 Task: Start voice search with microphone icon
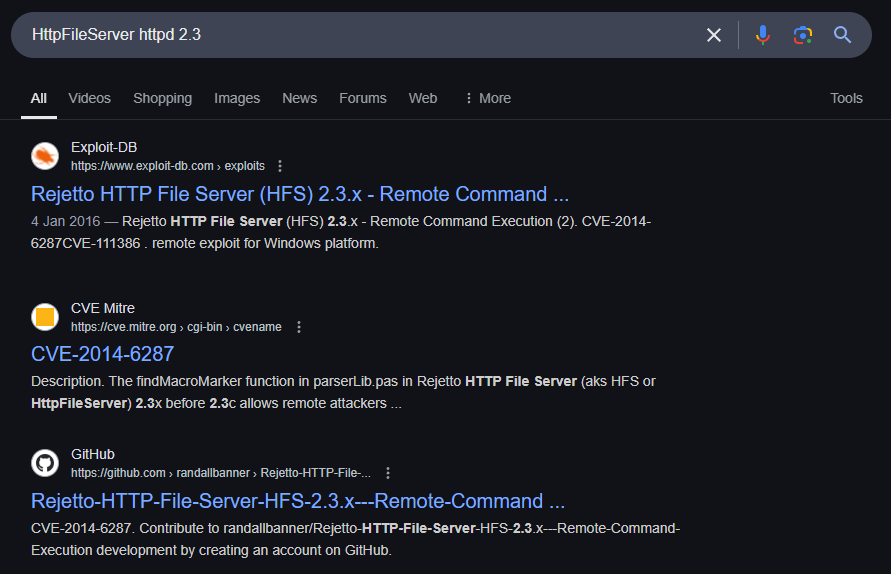[x=763, y=35]
